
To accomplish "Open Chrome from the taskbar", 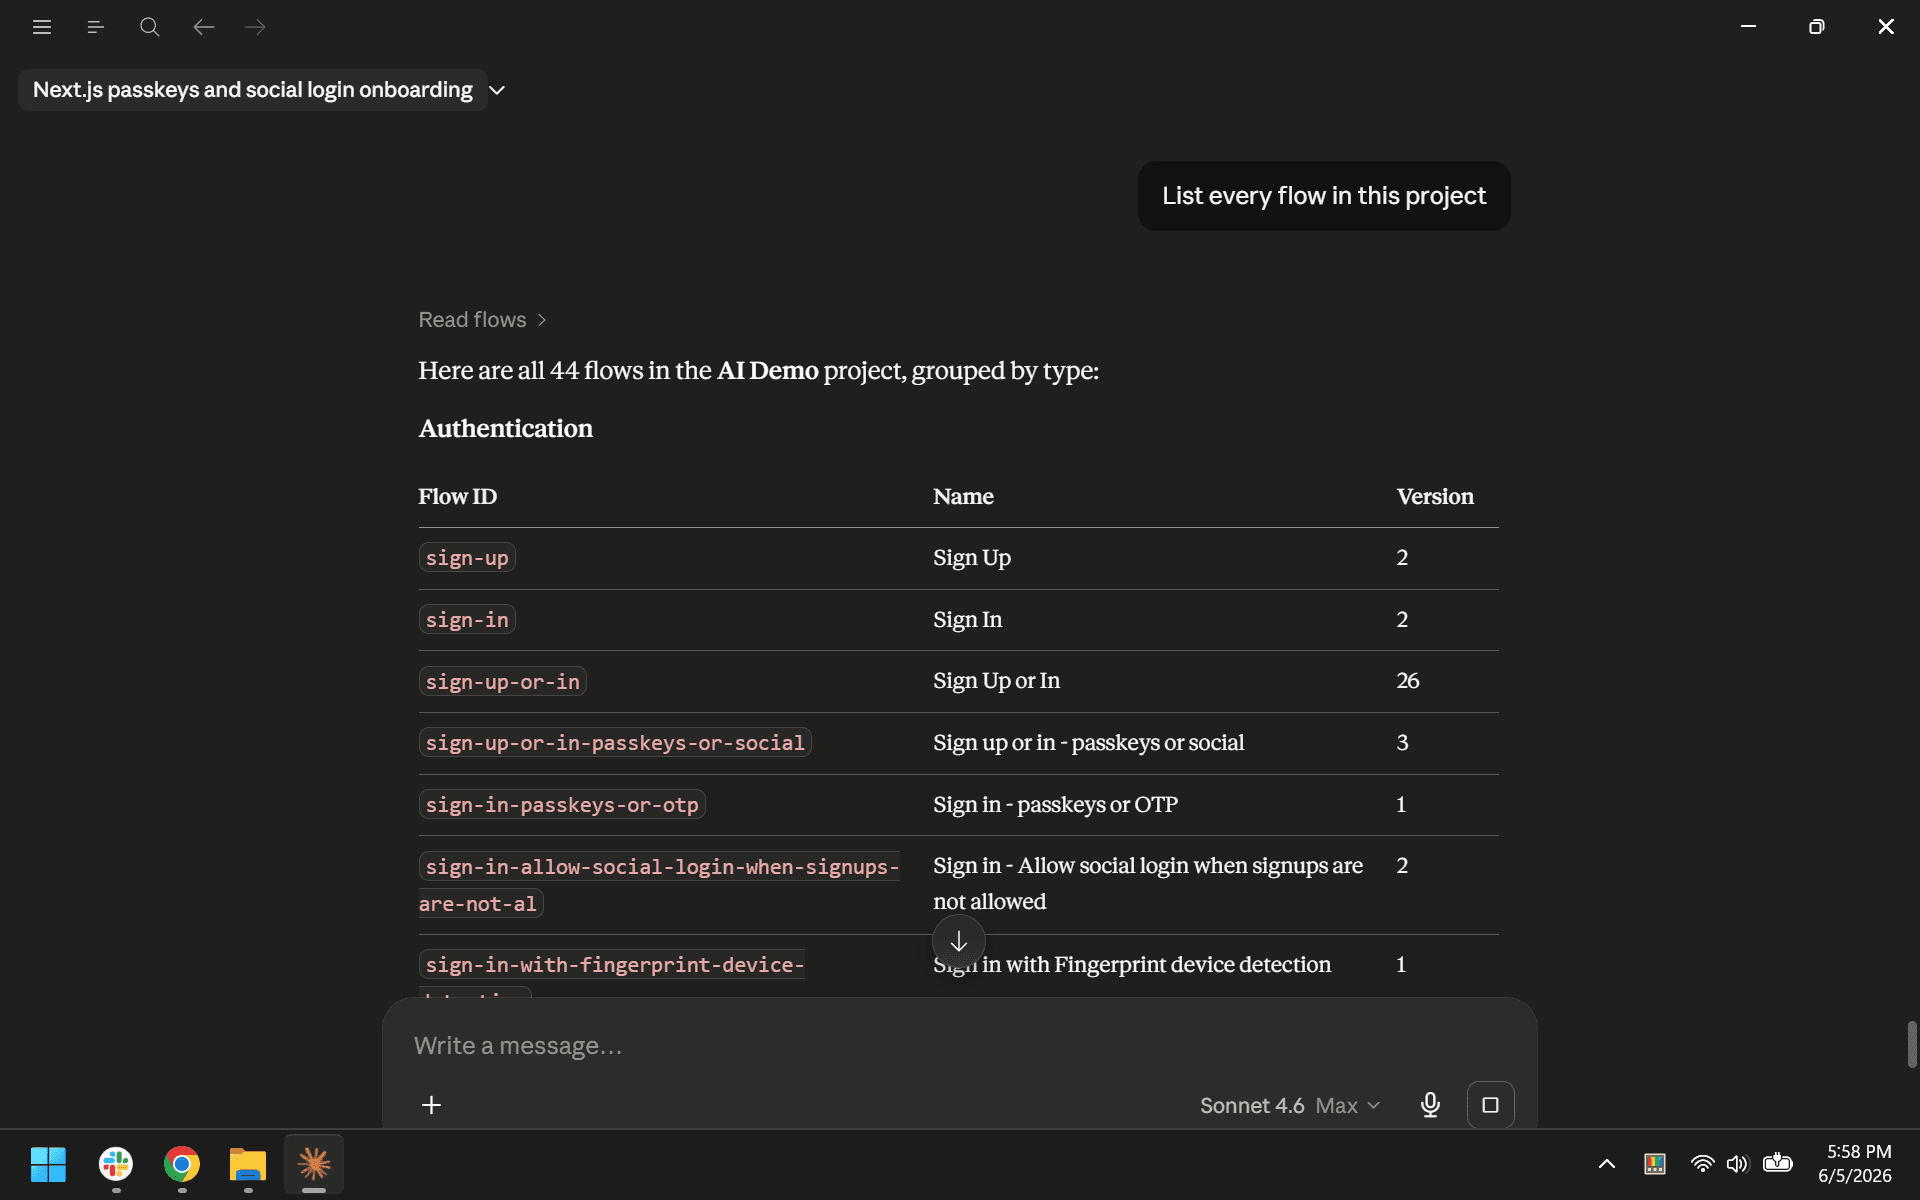I will [182, 1164].
